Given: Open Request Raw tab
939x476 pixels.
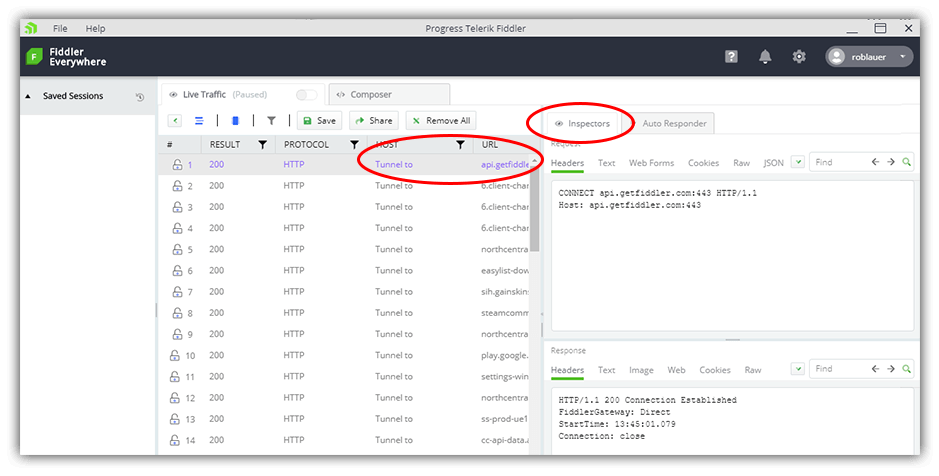Looking at the screenshot, I should (741, 163).
